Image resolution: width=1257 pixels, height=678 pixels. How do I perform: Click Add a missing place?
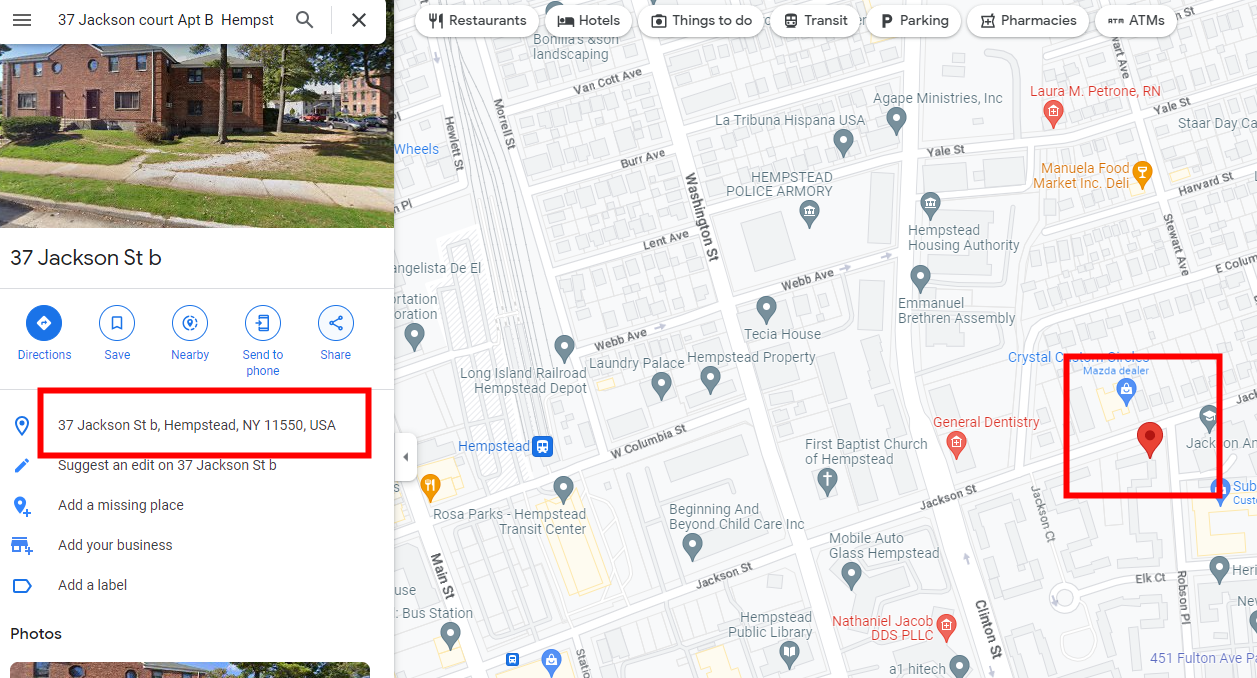pos(121,505)
